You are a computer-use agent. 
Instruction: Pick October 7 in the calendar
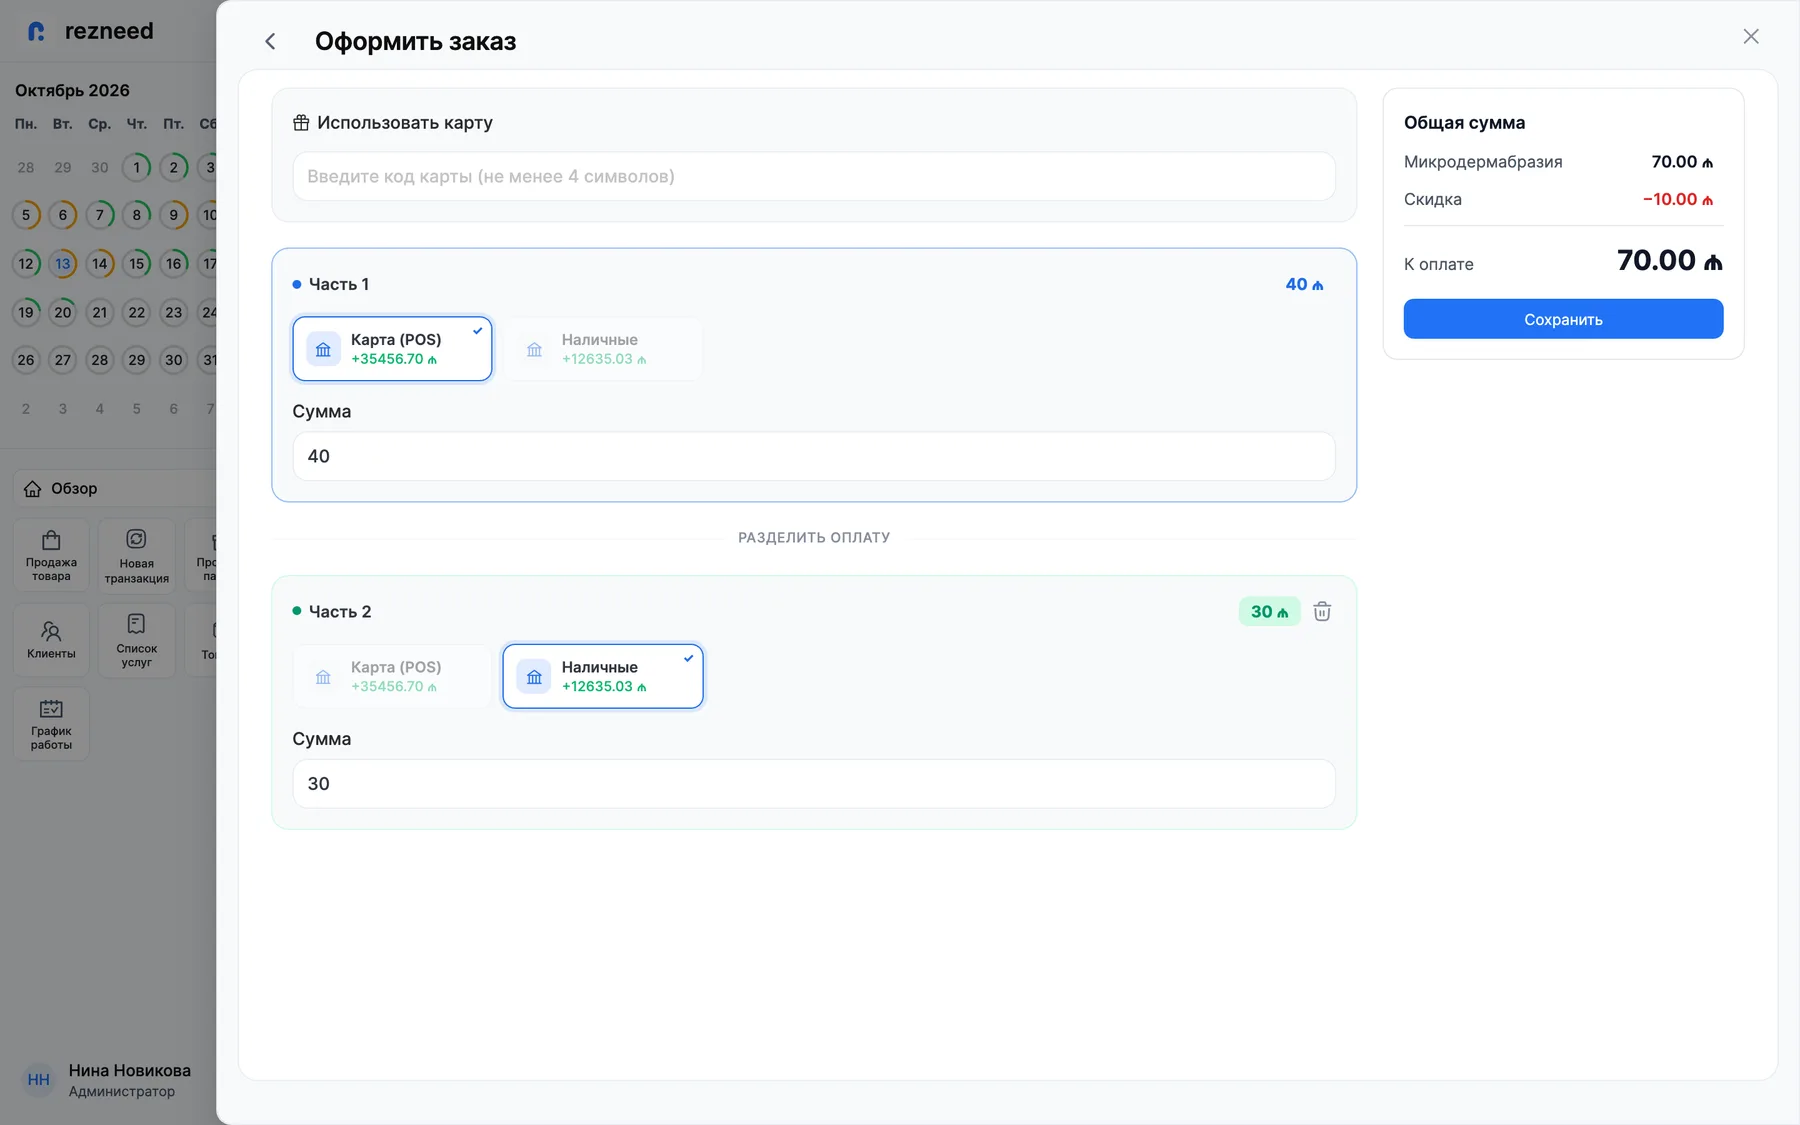pos(100,215)
